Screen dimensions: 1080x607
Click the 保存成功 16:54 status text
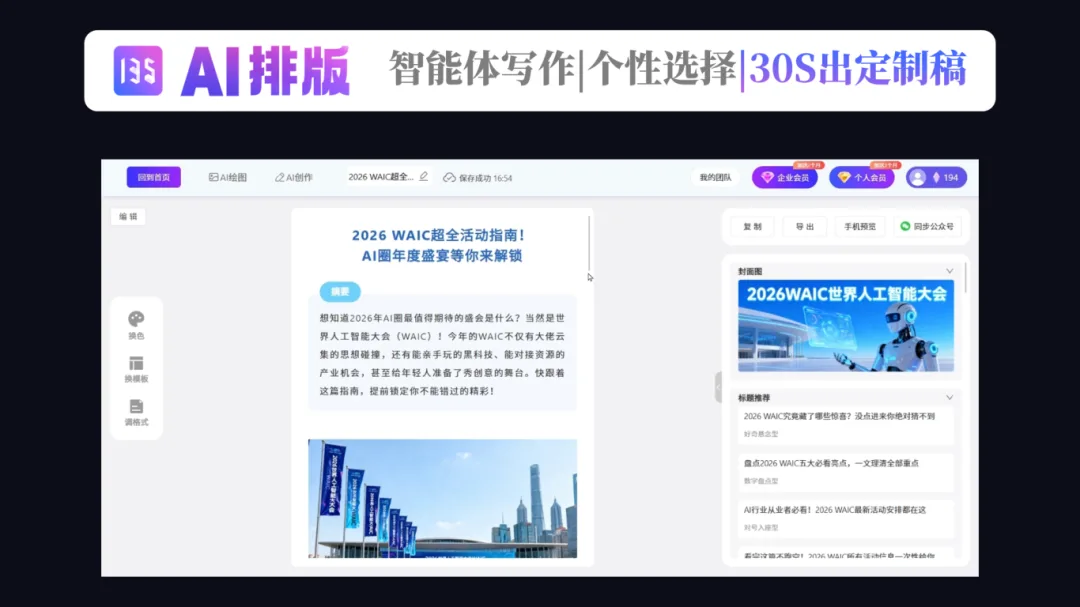point(486,178)
